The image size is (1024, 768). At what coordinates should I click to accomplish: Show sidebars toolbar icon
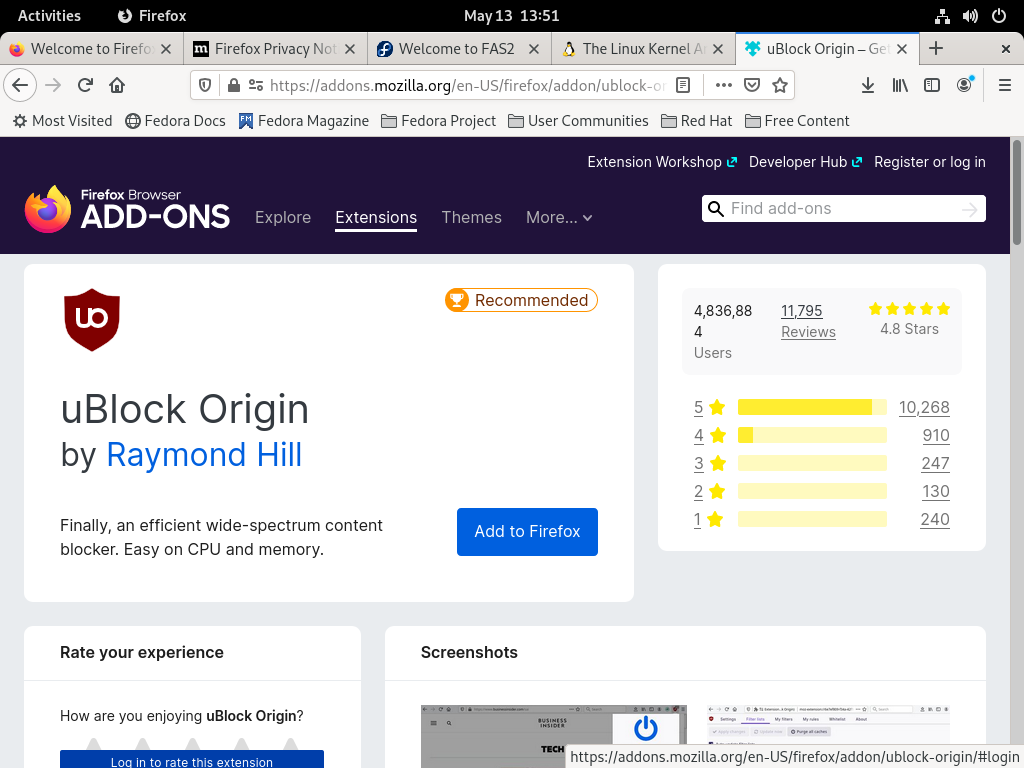pyautogui.click(x=932, y=85)
